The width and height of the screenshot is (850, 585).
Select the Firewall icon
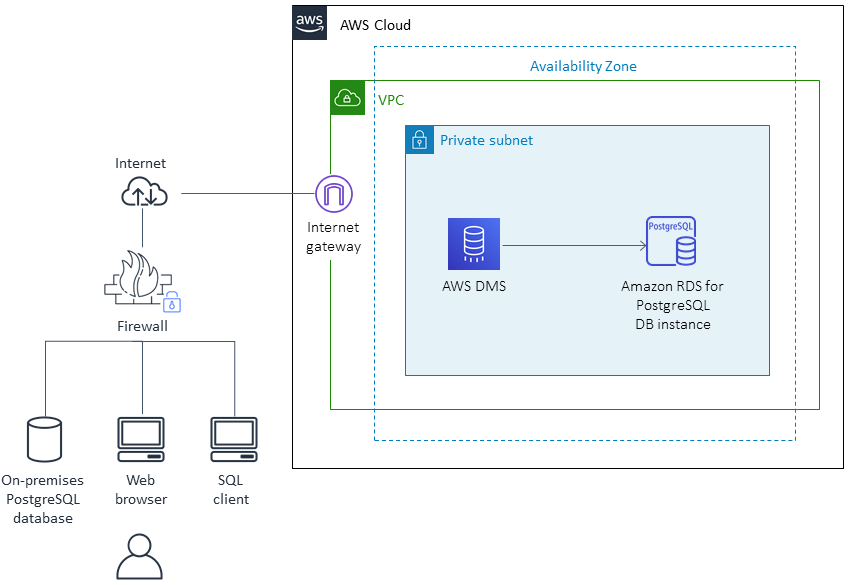(143, 281)
